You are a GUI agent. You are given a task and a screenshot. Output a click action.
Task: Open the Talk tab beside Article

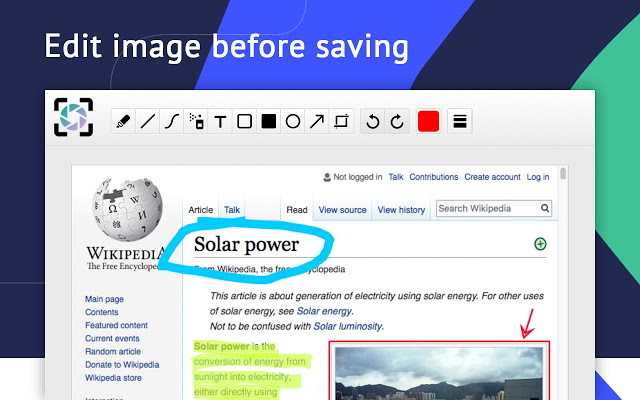tap(232, 210)
